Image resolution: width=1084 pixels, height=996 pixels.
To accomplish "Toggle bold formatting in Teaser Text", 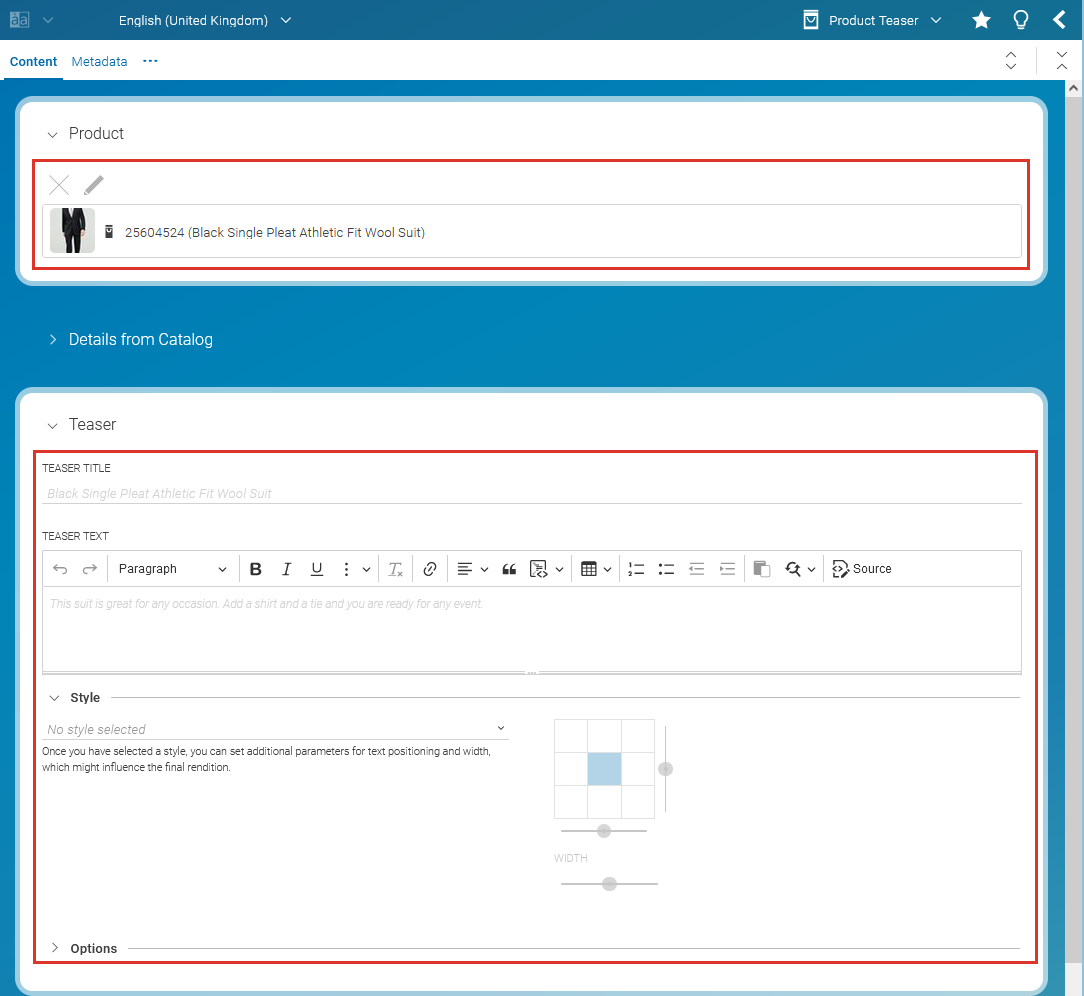I will [256, 569].
